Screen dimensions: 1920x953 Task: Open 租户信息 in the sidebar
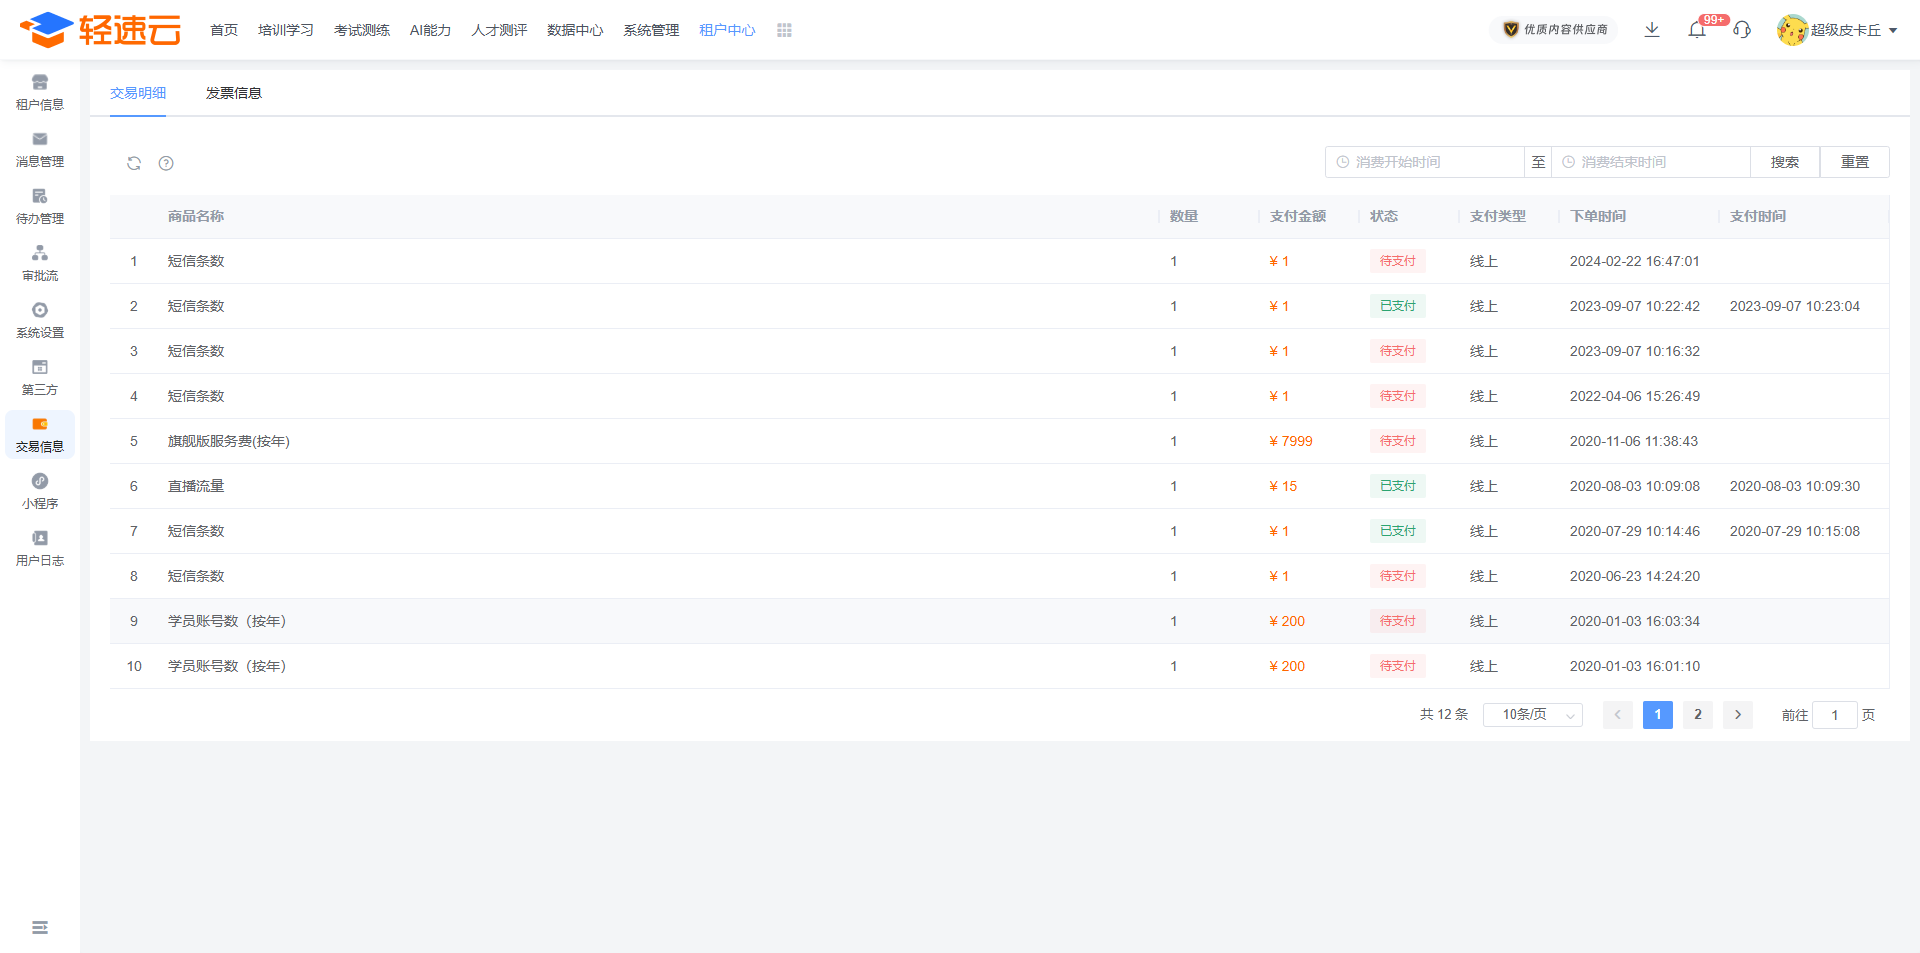40,92
